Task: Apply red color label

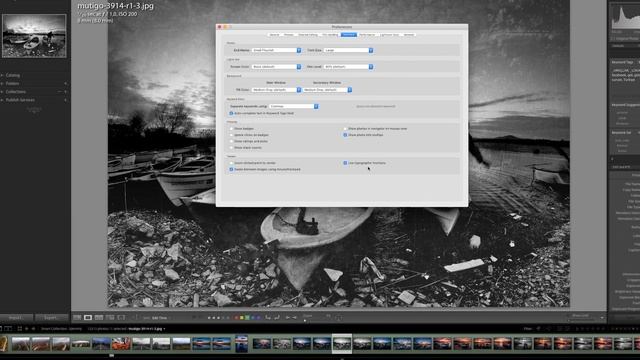Action: (236, 318)
